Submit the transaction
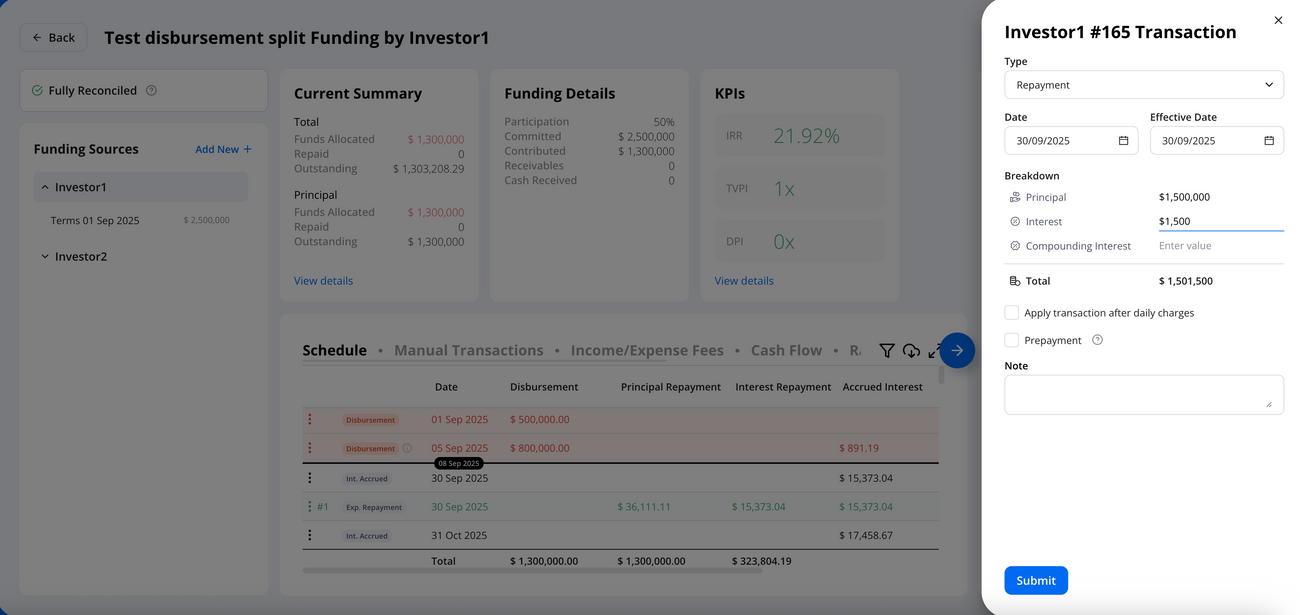Screen dimensions: 1300x615 1036,580
